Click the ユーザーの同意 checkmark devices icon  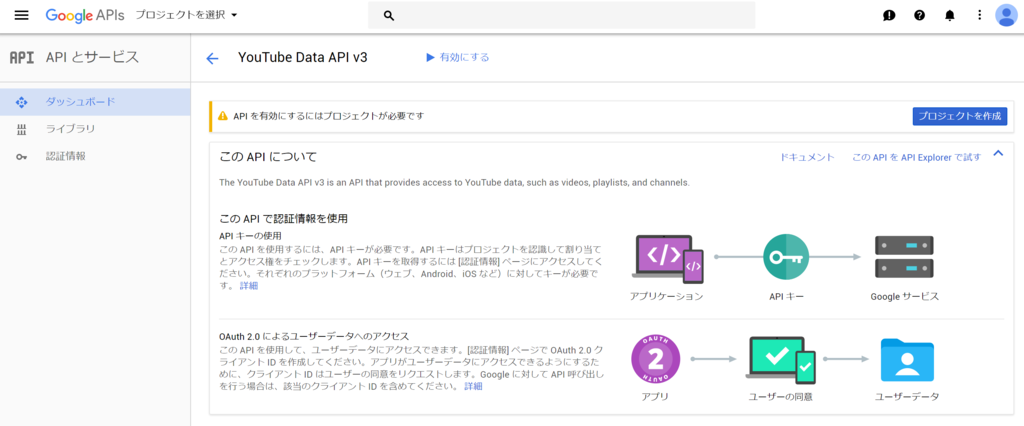tap(780, 359)
